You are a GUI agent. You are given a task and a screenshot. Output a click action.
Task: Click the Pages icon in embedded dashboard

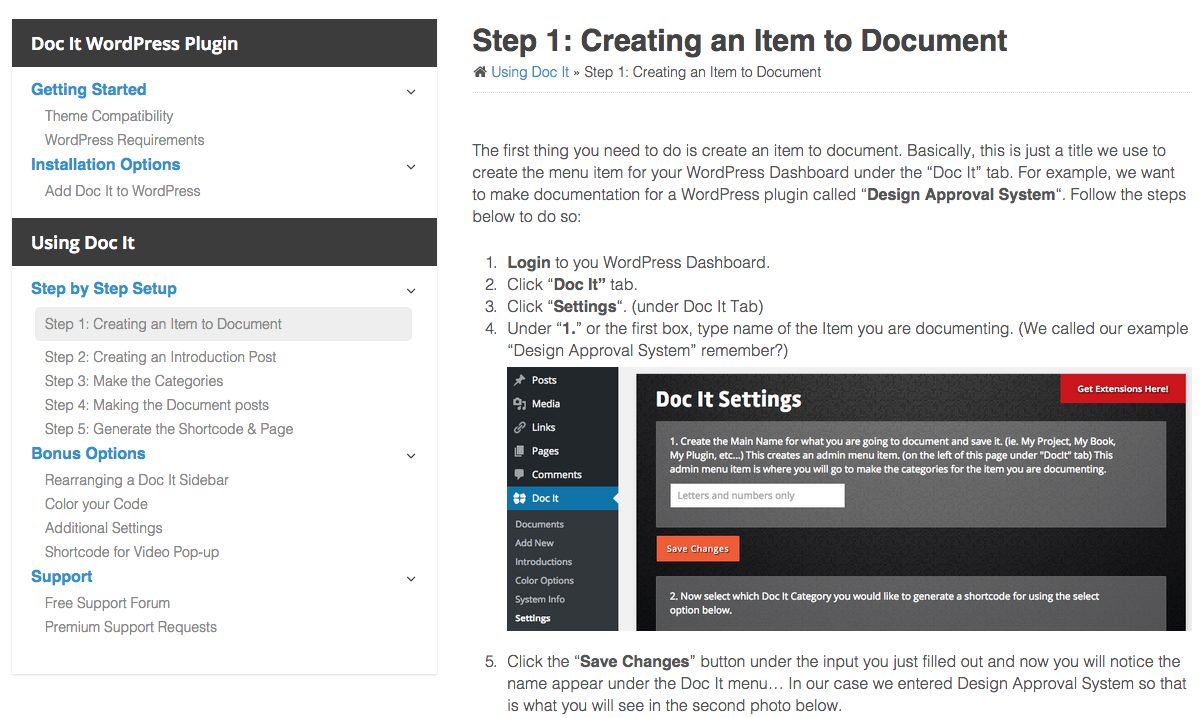point(519,451)
